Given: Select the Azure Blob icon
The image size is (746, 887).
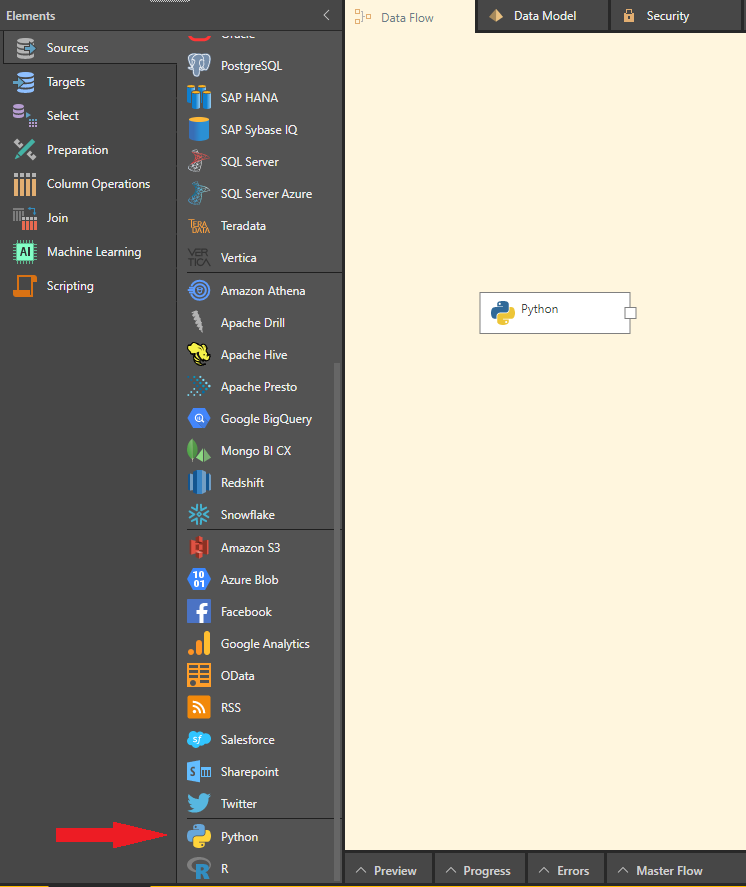Looking at the screenshot, I should tap(199, 580).
